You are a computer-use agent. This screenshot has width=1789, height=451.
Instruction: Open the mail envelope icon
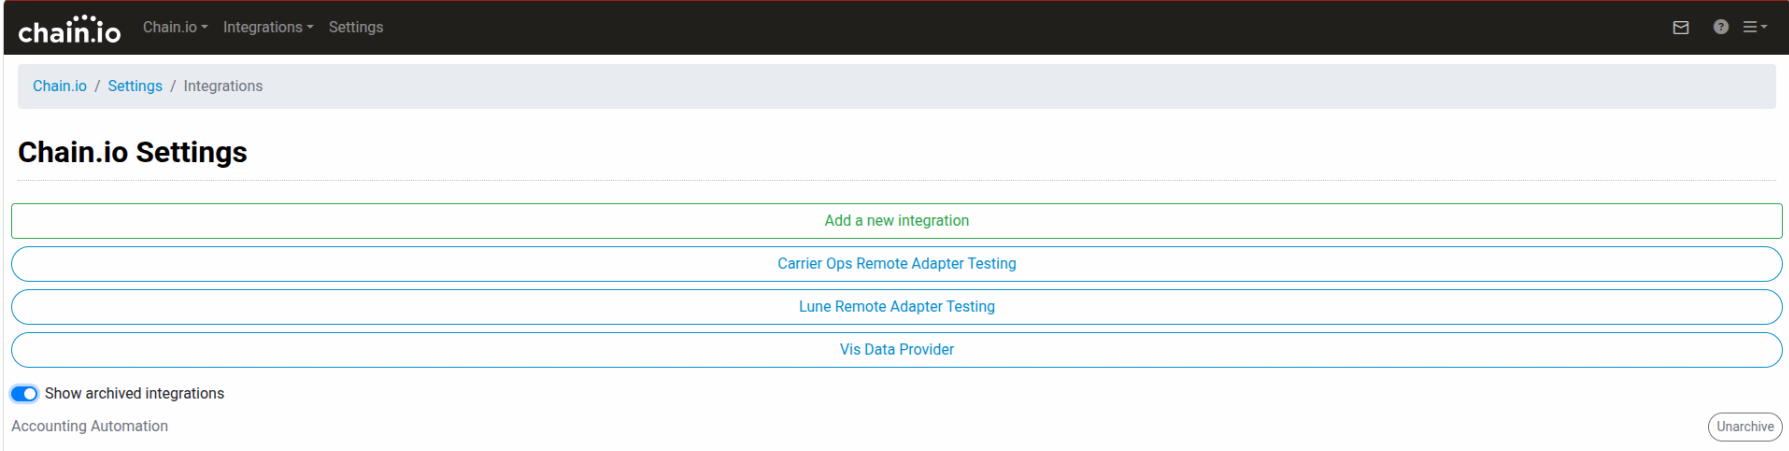[1681, 28]
